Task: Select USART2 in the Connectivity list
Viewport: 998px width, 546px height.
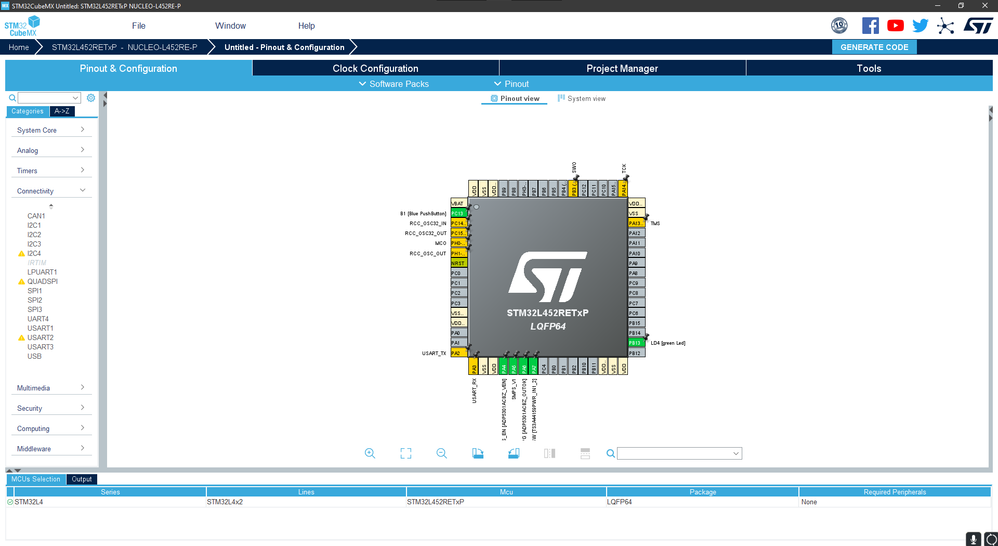Action: (40, 337)
